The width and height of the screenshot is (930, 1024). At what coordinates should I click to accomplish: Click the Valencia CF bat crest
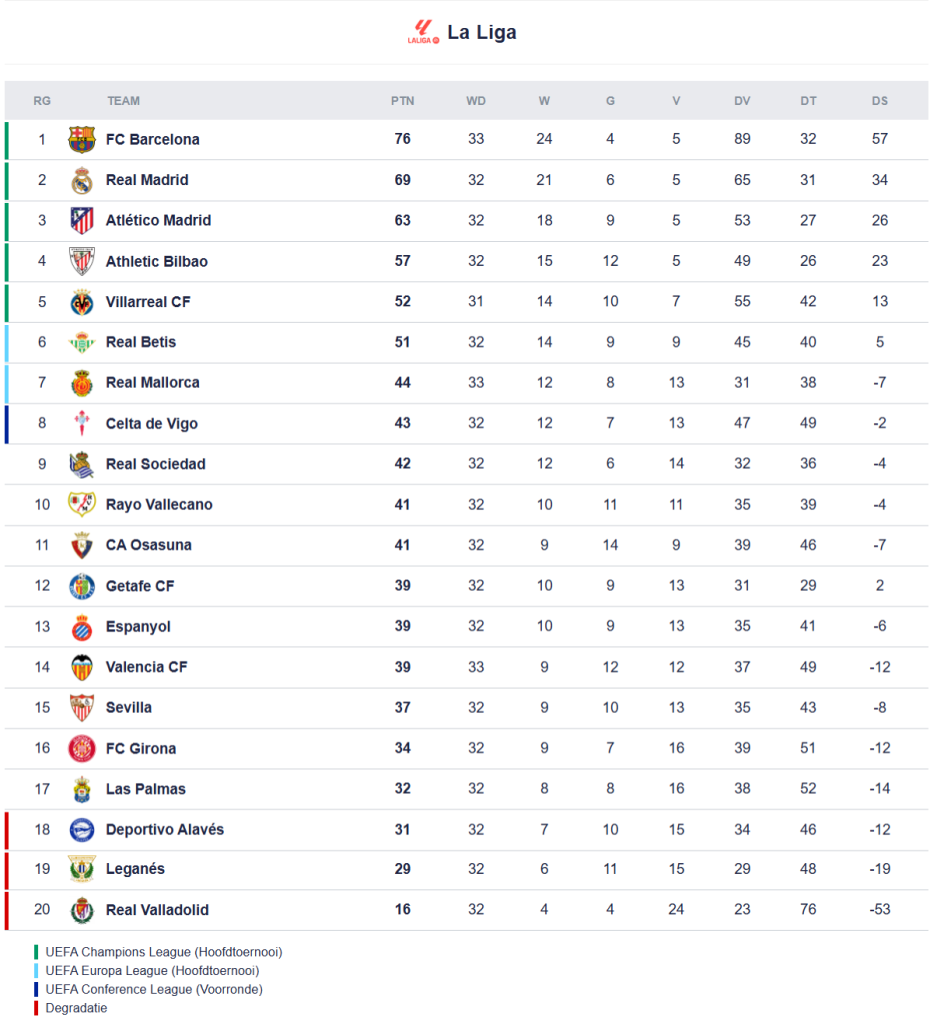point(82,667)
